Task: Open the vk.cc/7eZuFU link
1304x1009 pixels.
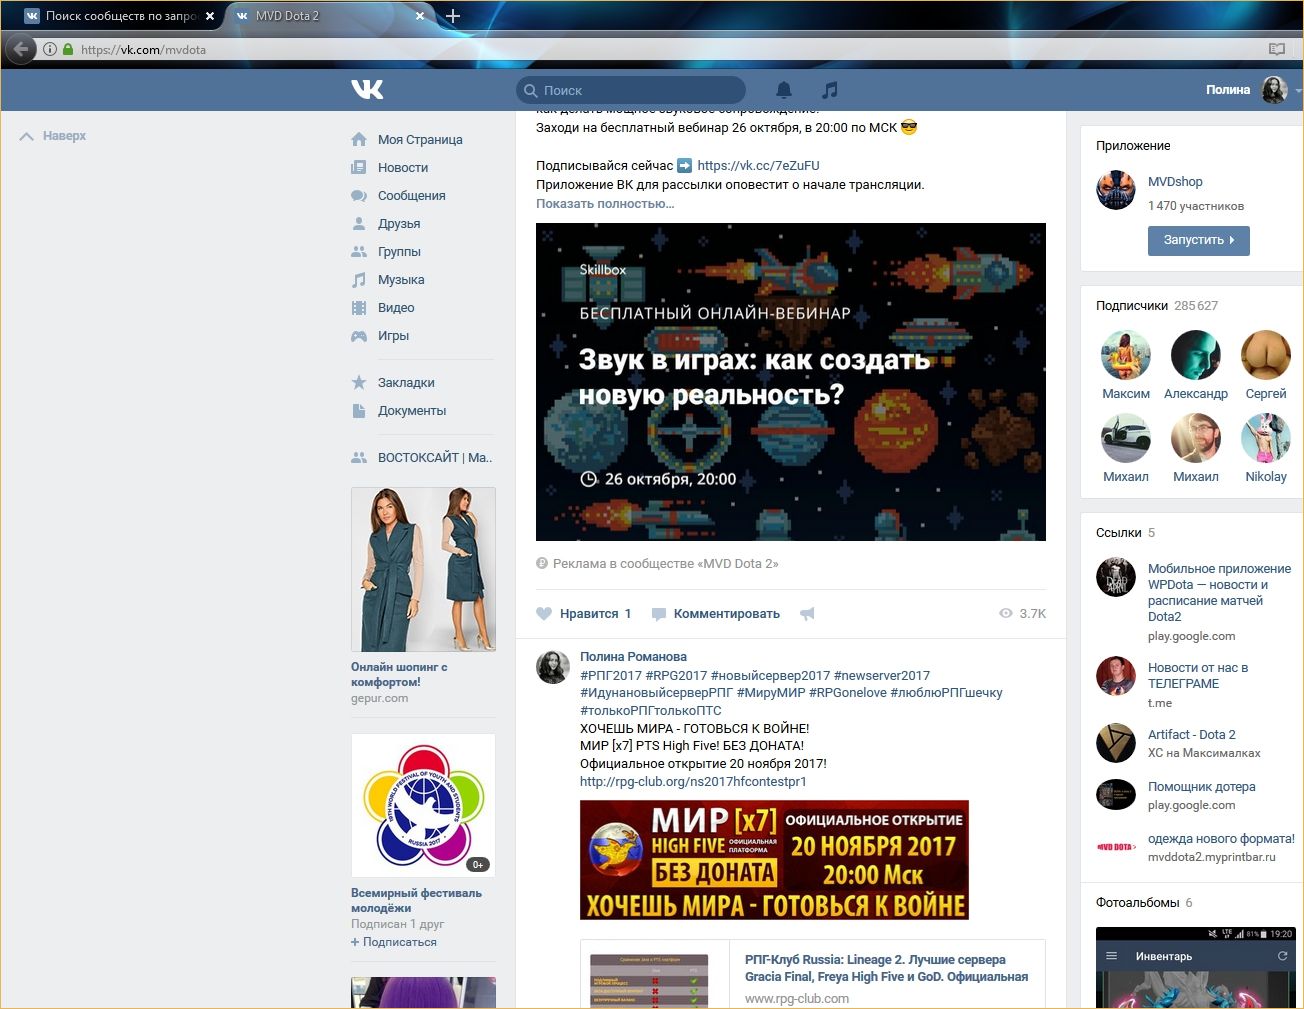Action: click(x=758, y=166)
